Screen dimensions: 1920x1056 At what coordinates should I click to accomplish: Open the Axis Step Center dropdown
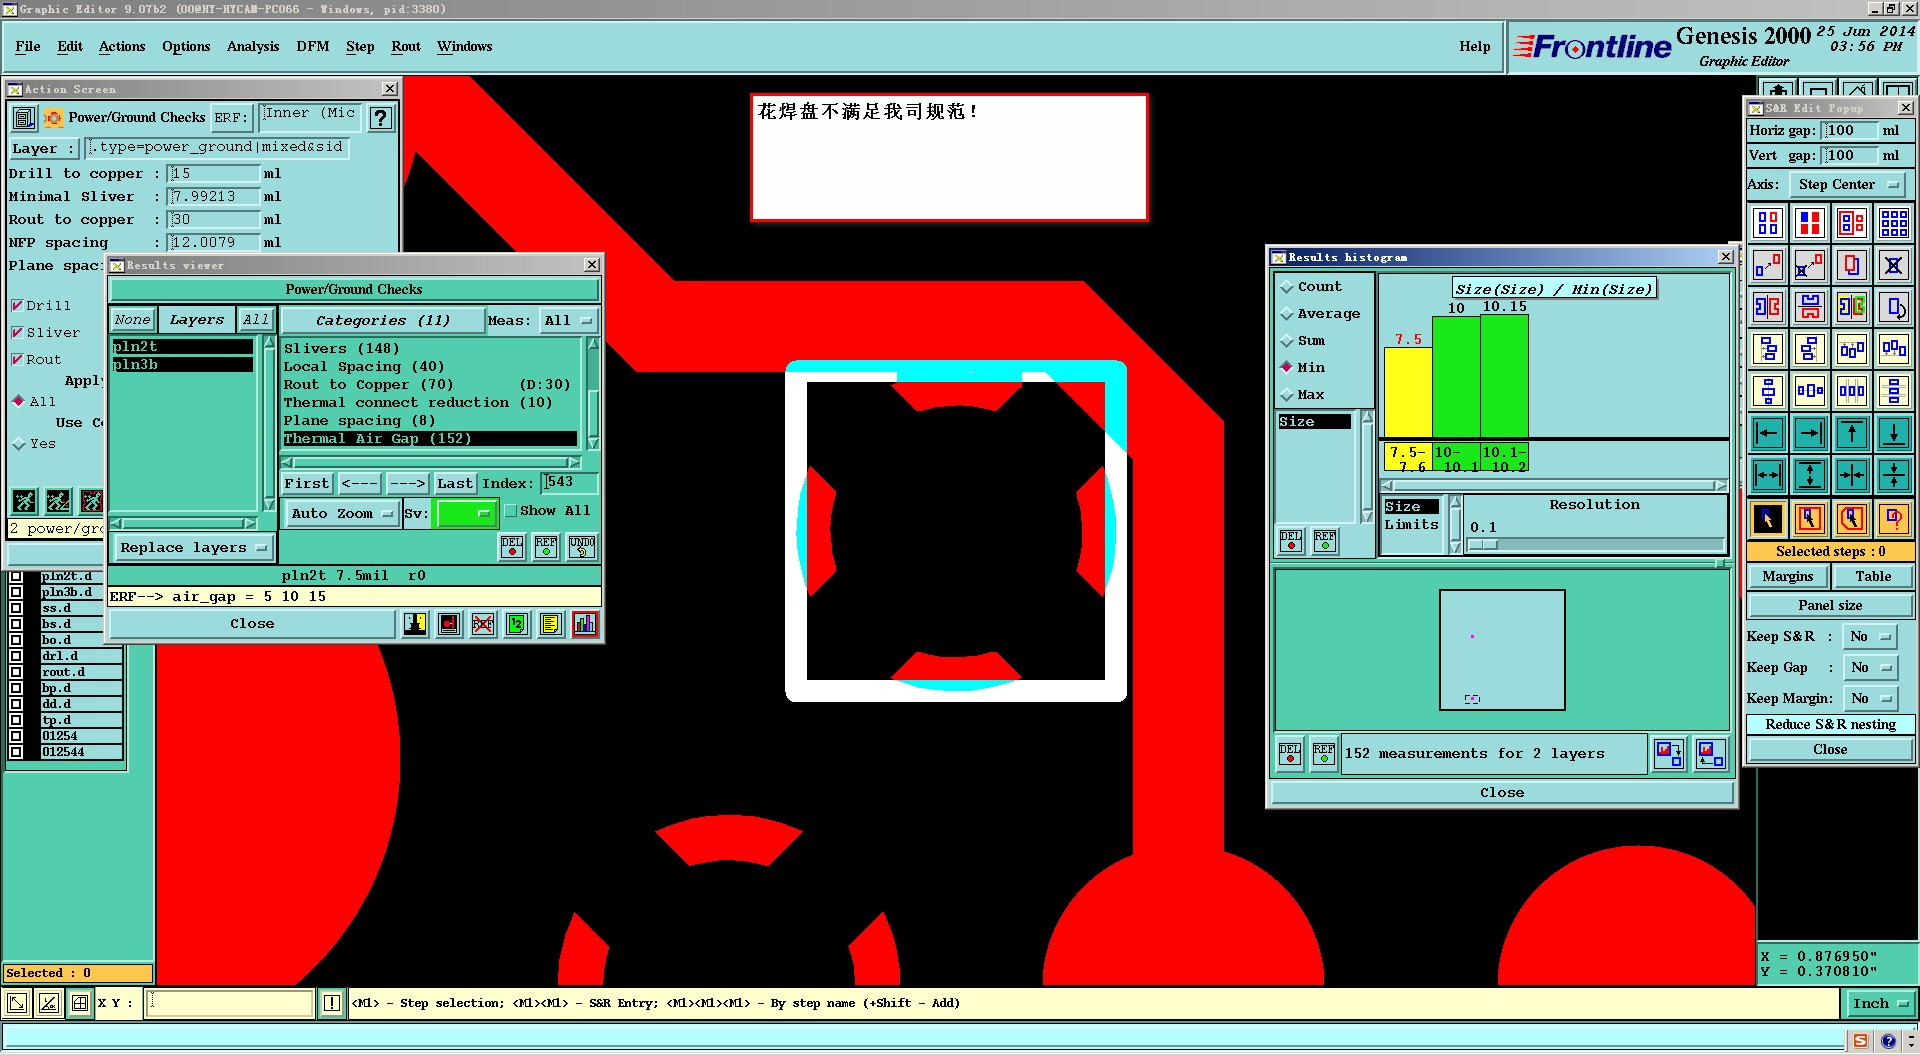coord(1848,185)
